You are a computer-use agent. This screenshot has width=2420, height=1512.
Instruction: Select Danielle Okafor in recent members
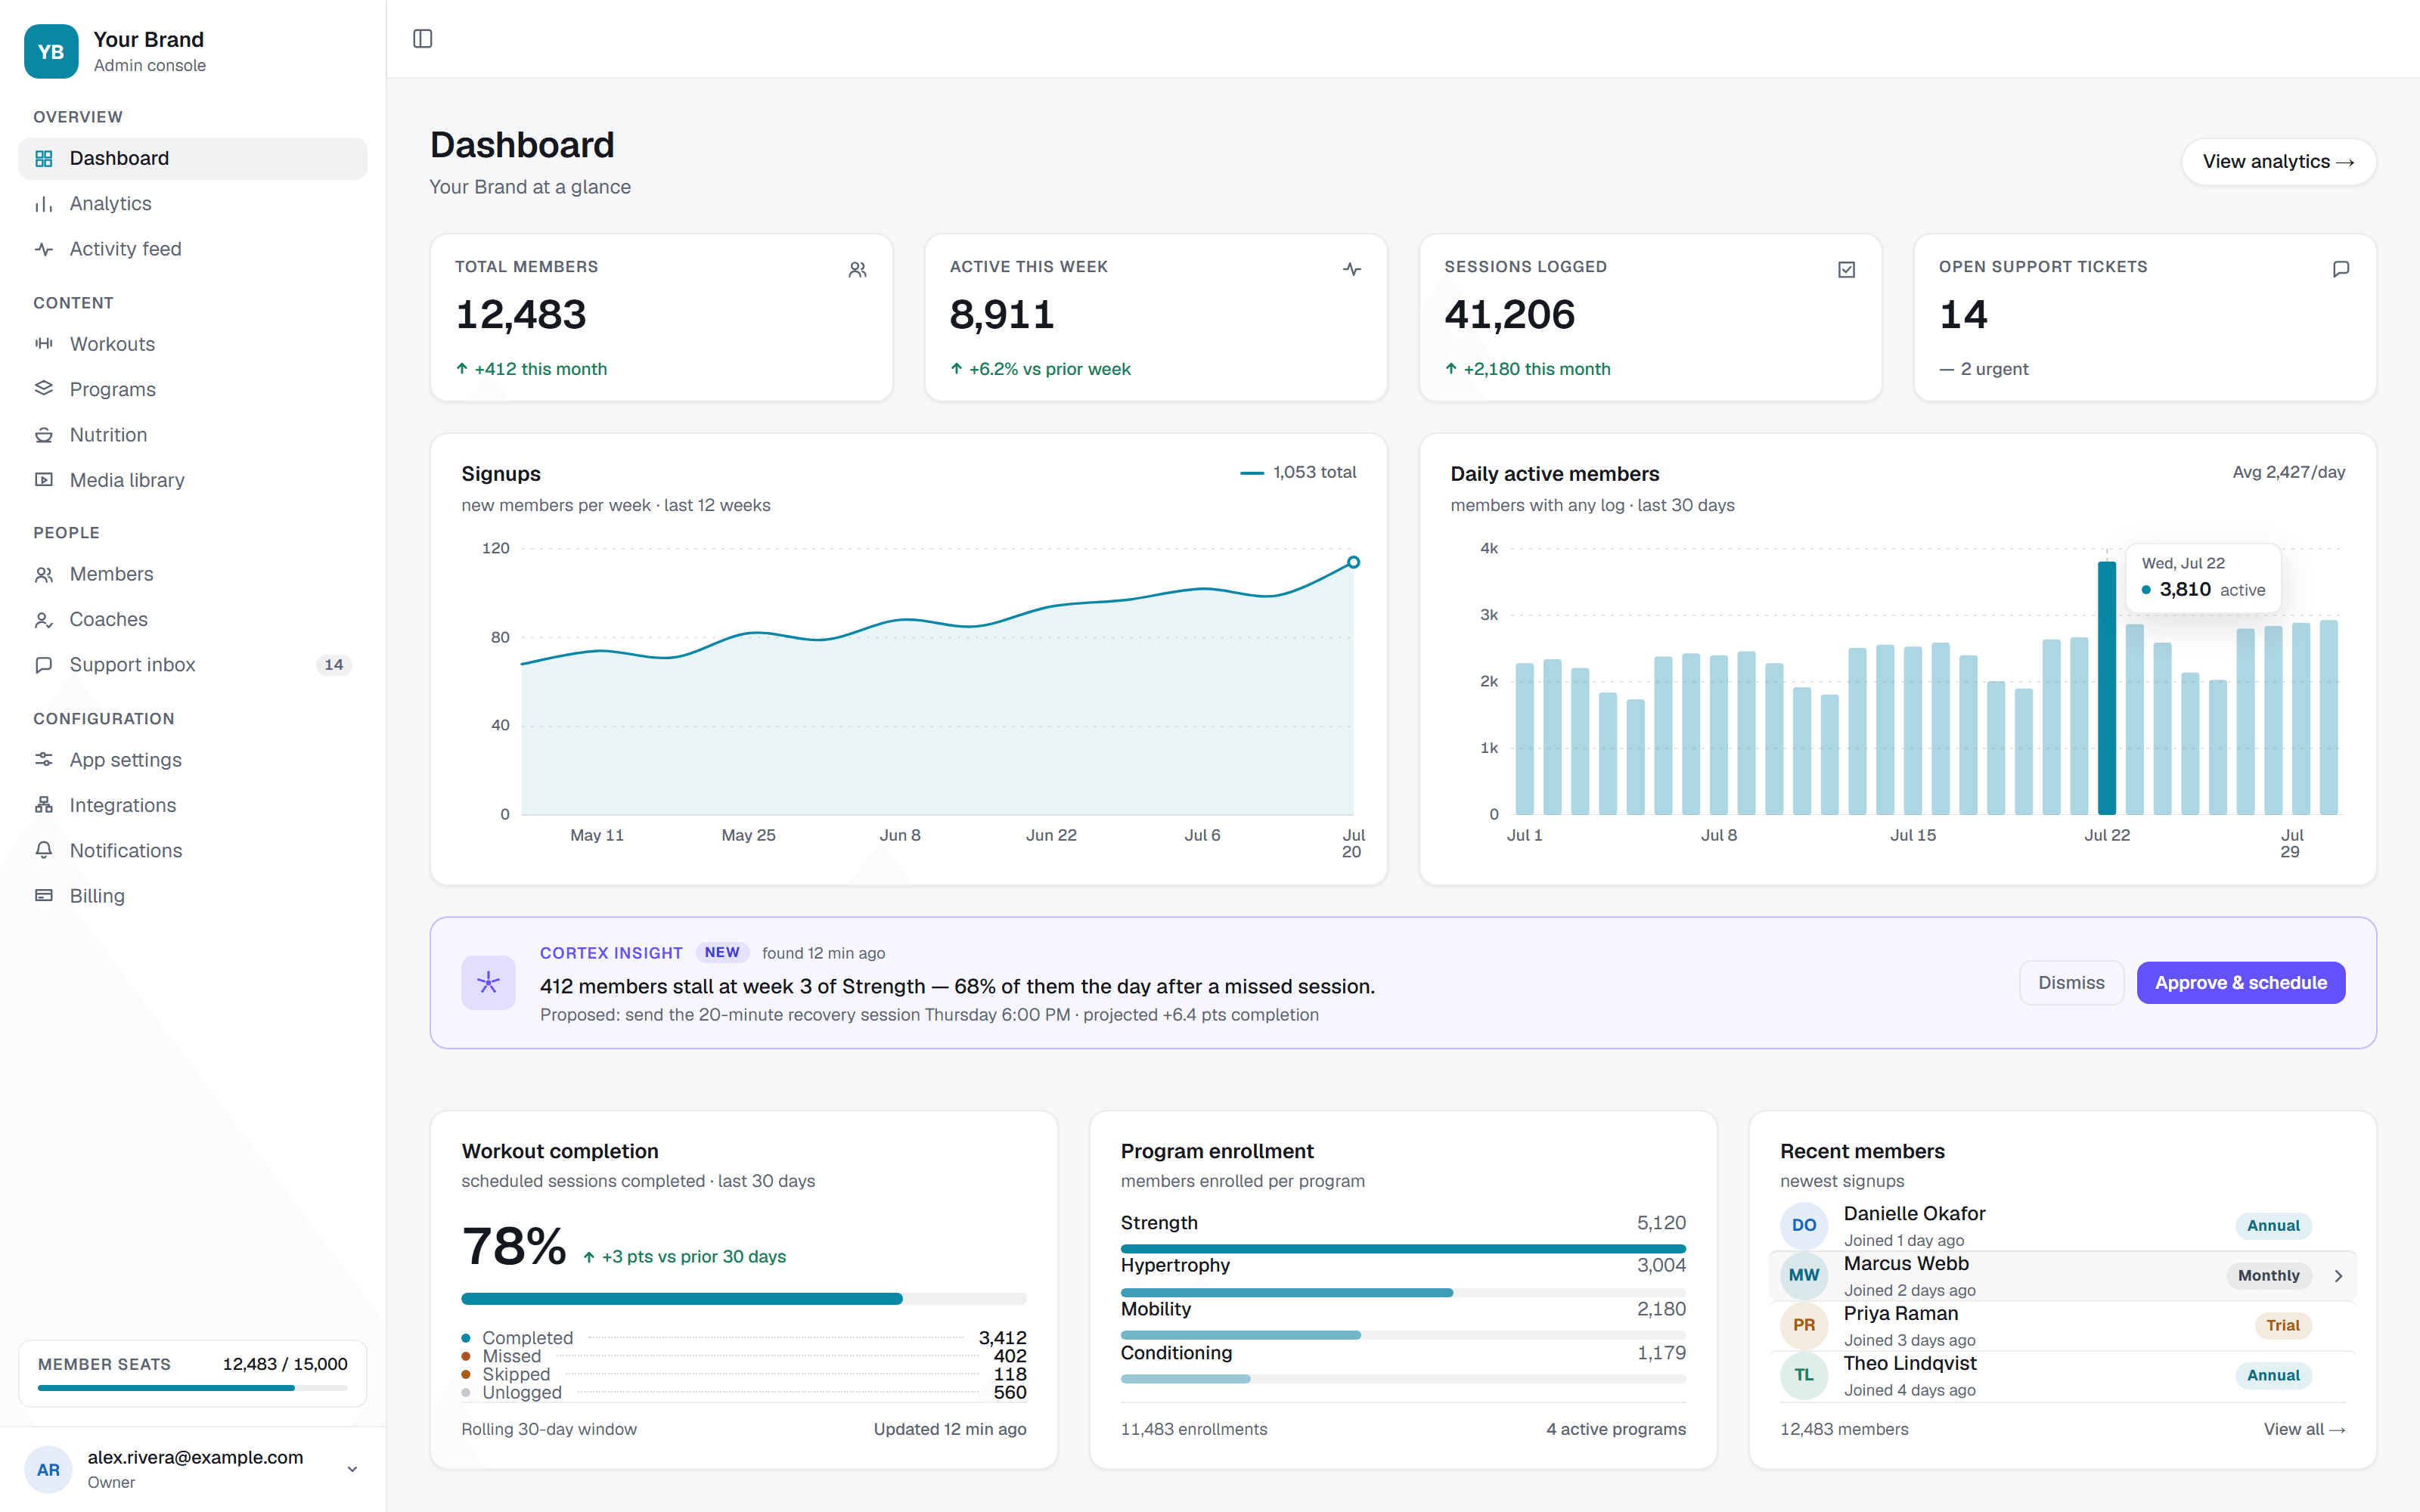pyautogui.click(x=2062, y=1226)
